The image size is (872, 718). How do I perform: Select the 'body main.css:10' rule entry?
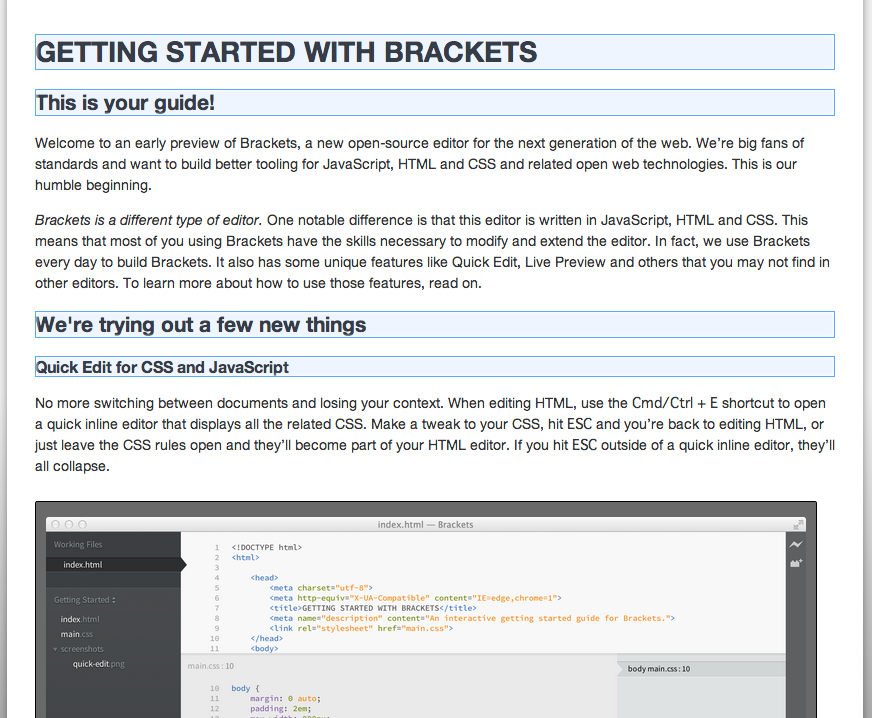coord(658,669)
